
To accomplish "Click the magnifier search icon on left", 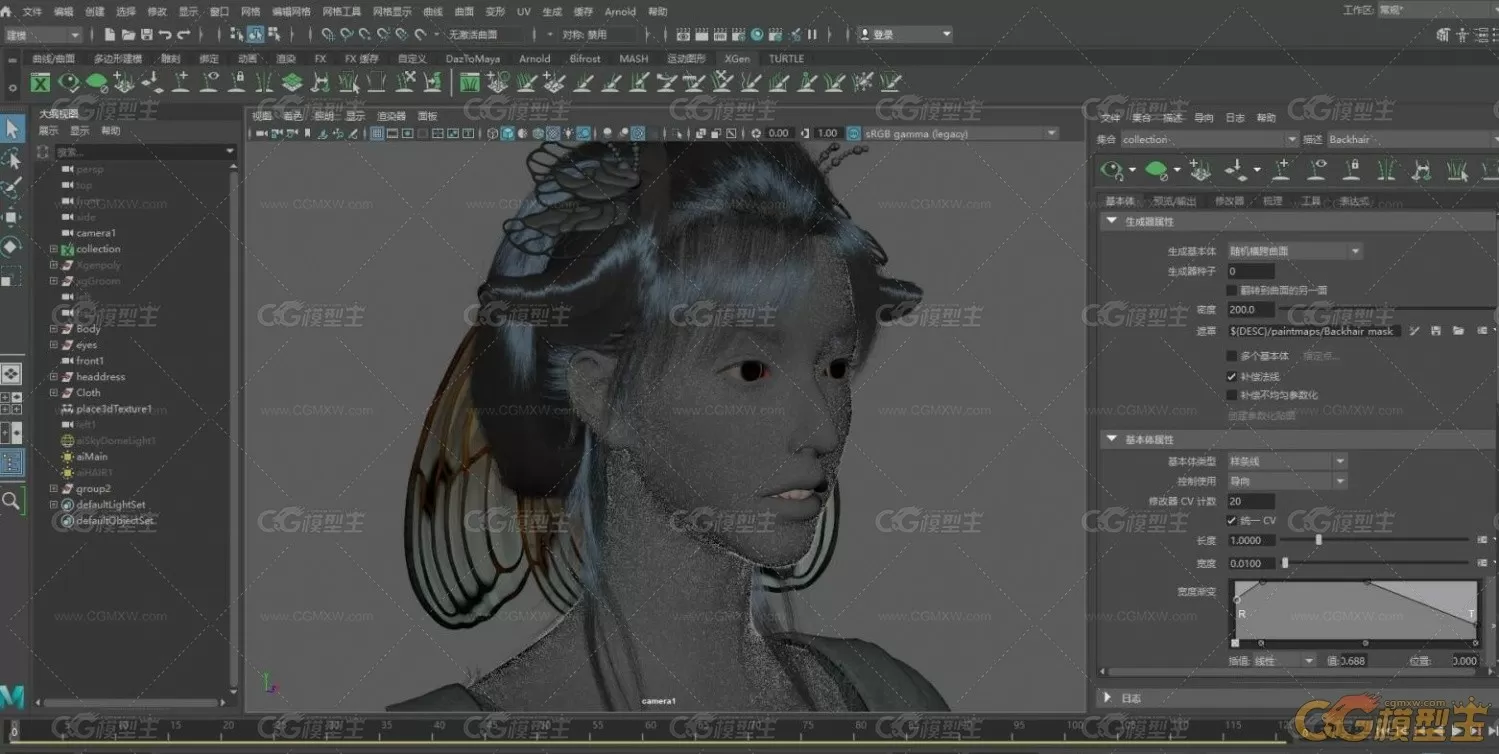I will click(11, 500).
